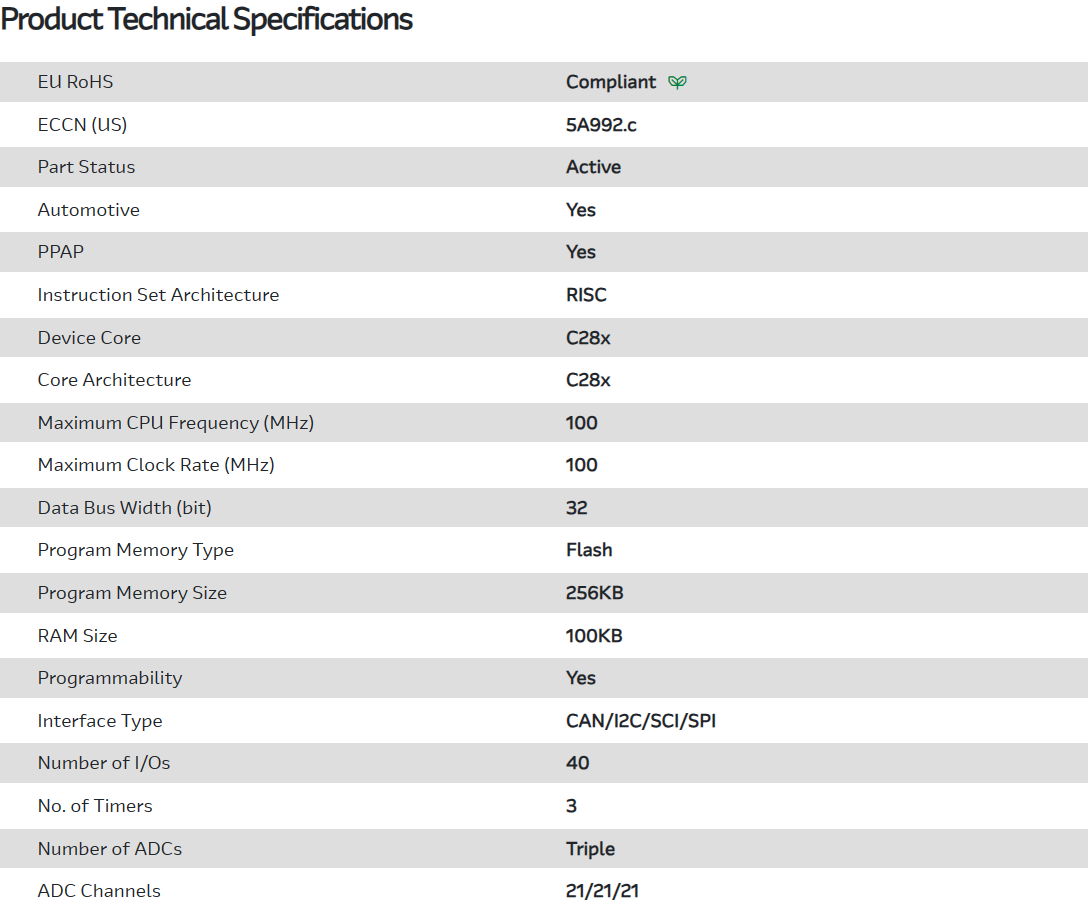
Task: Select the EU RoHS row label
Action: 75,82
